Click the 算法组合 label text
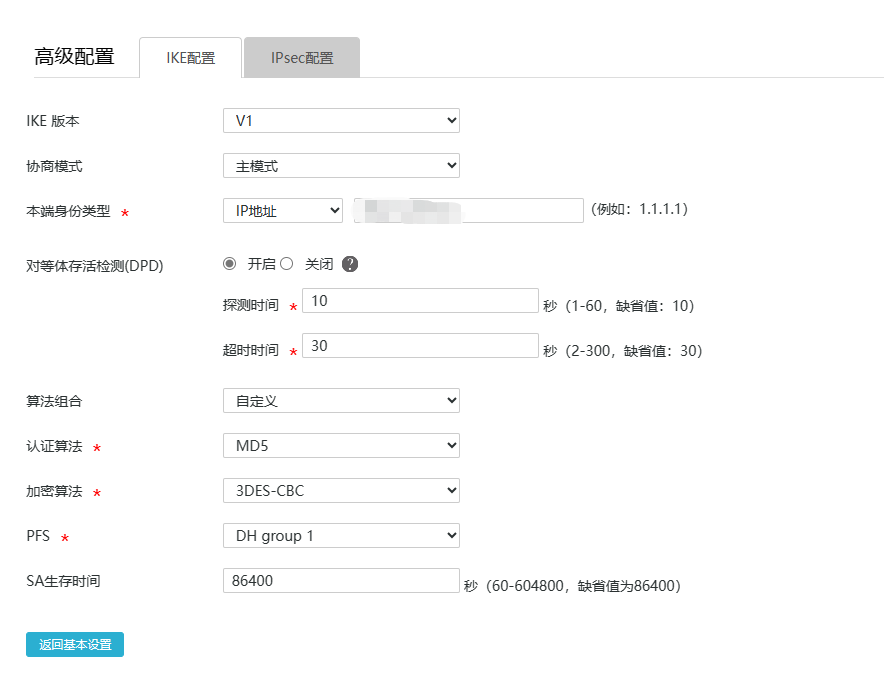 click(54, 402)
